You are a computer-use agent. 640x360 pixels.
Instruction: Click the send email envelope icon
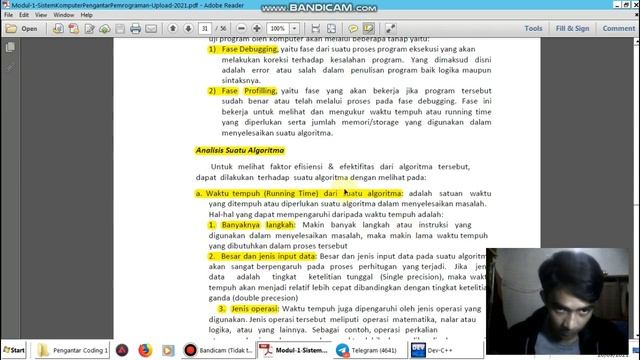[151, 29]
